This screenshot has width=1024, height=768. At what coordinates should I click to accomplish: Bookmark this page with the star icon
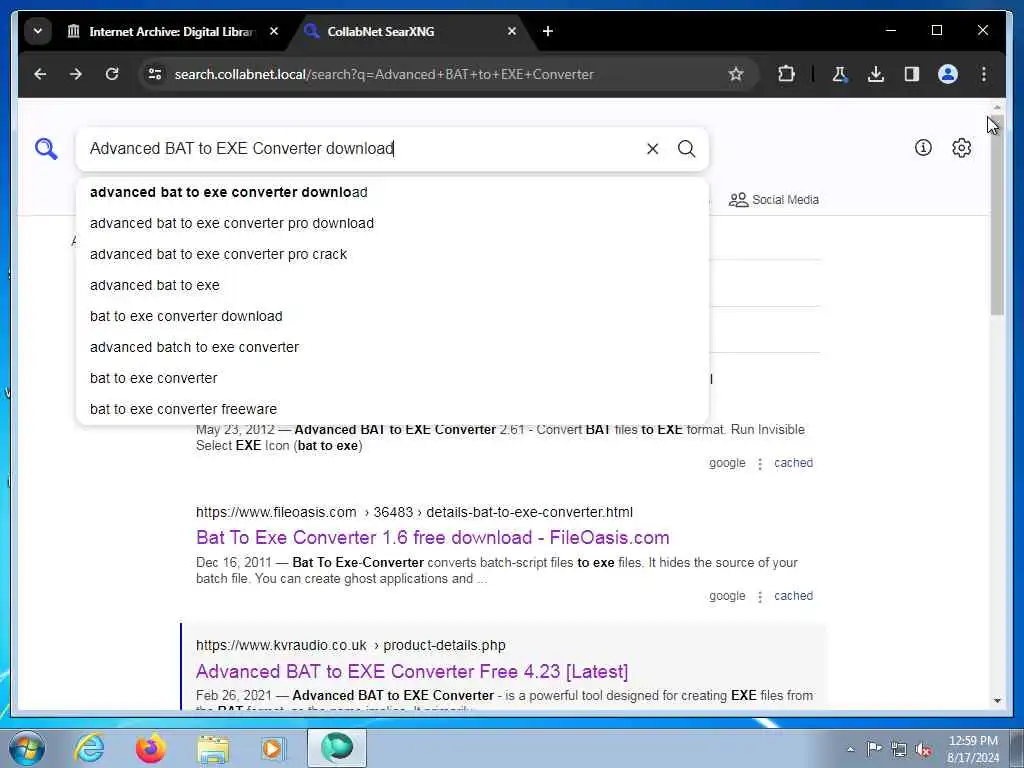pyautogui.click(x=736, y=74)
